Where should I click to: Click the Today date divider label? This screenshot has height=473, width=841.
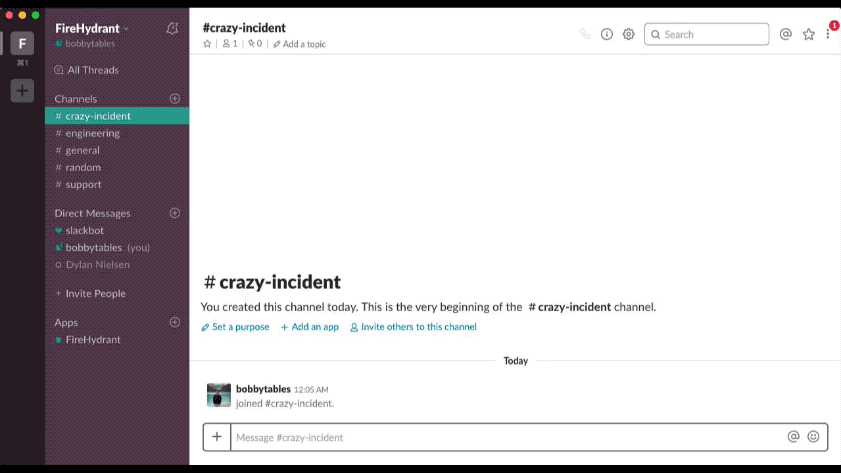[x=515, y=361]
